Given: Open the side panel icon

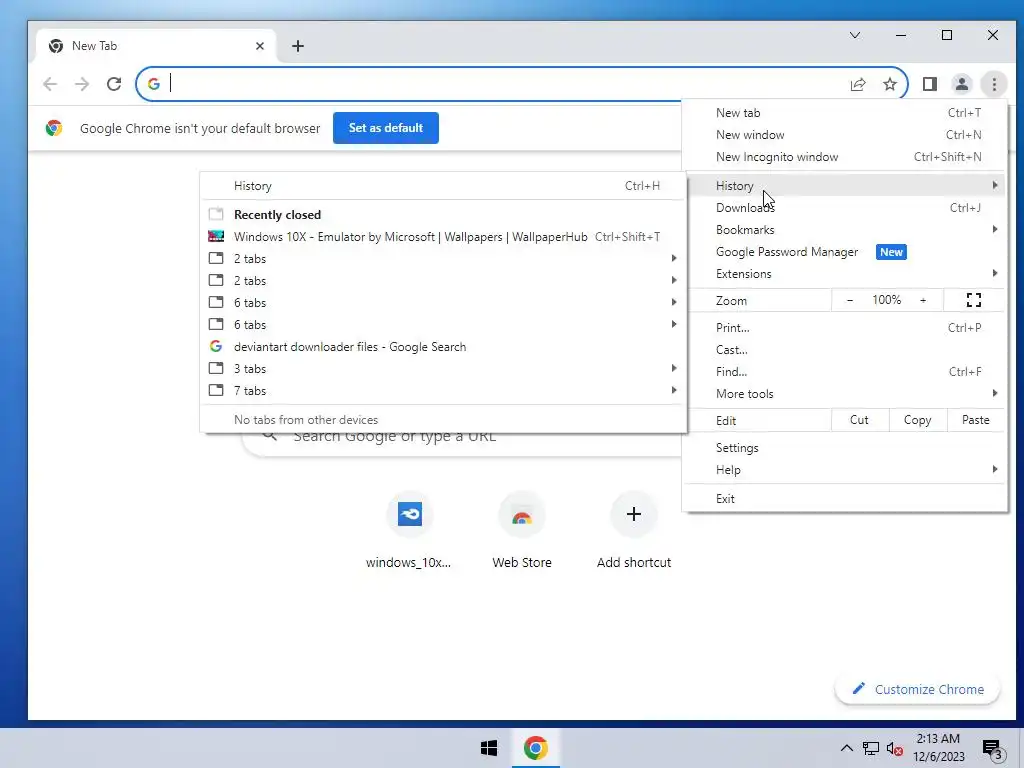Looking at the screenshot, I should pos(929,84).
